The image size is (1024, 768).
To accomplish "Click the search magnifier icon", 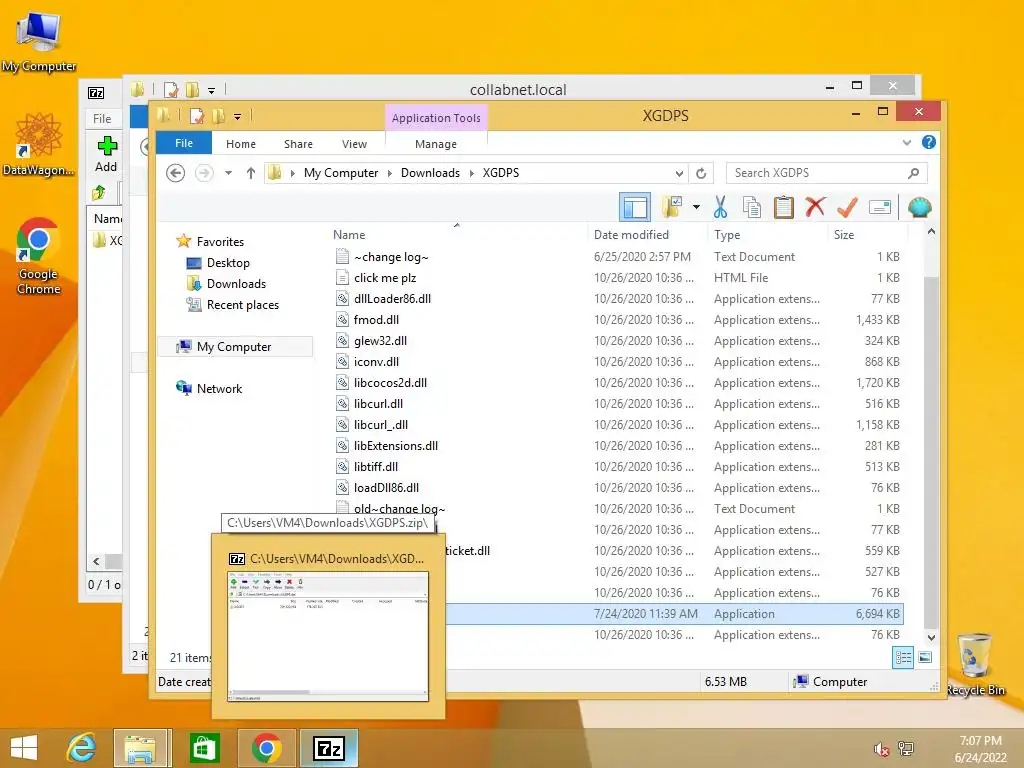I will [x=914, y=173].
